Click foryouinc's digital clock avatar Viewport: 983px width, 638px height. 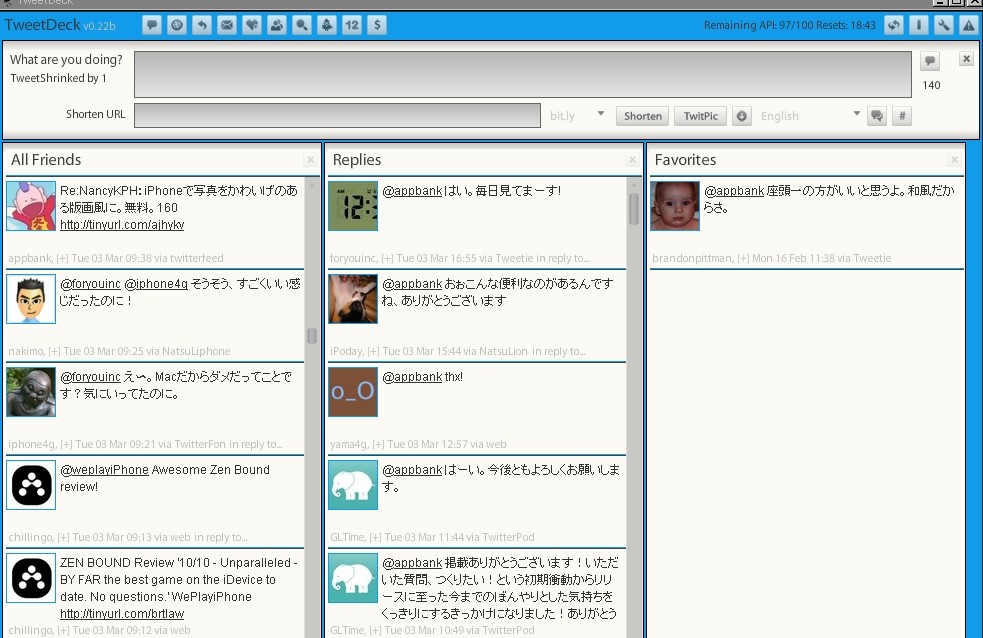[x=353, y=206]
